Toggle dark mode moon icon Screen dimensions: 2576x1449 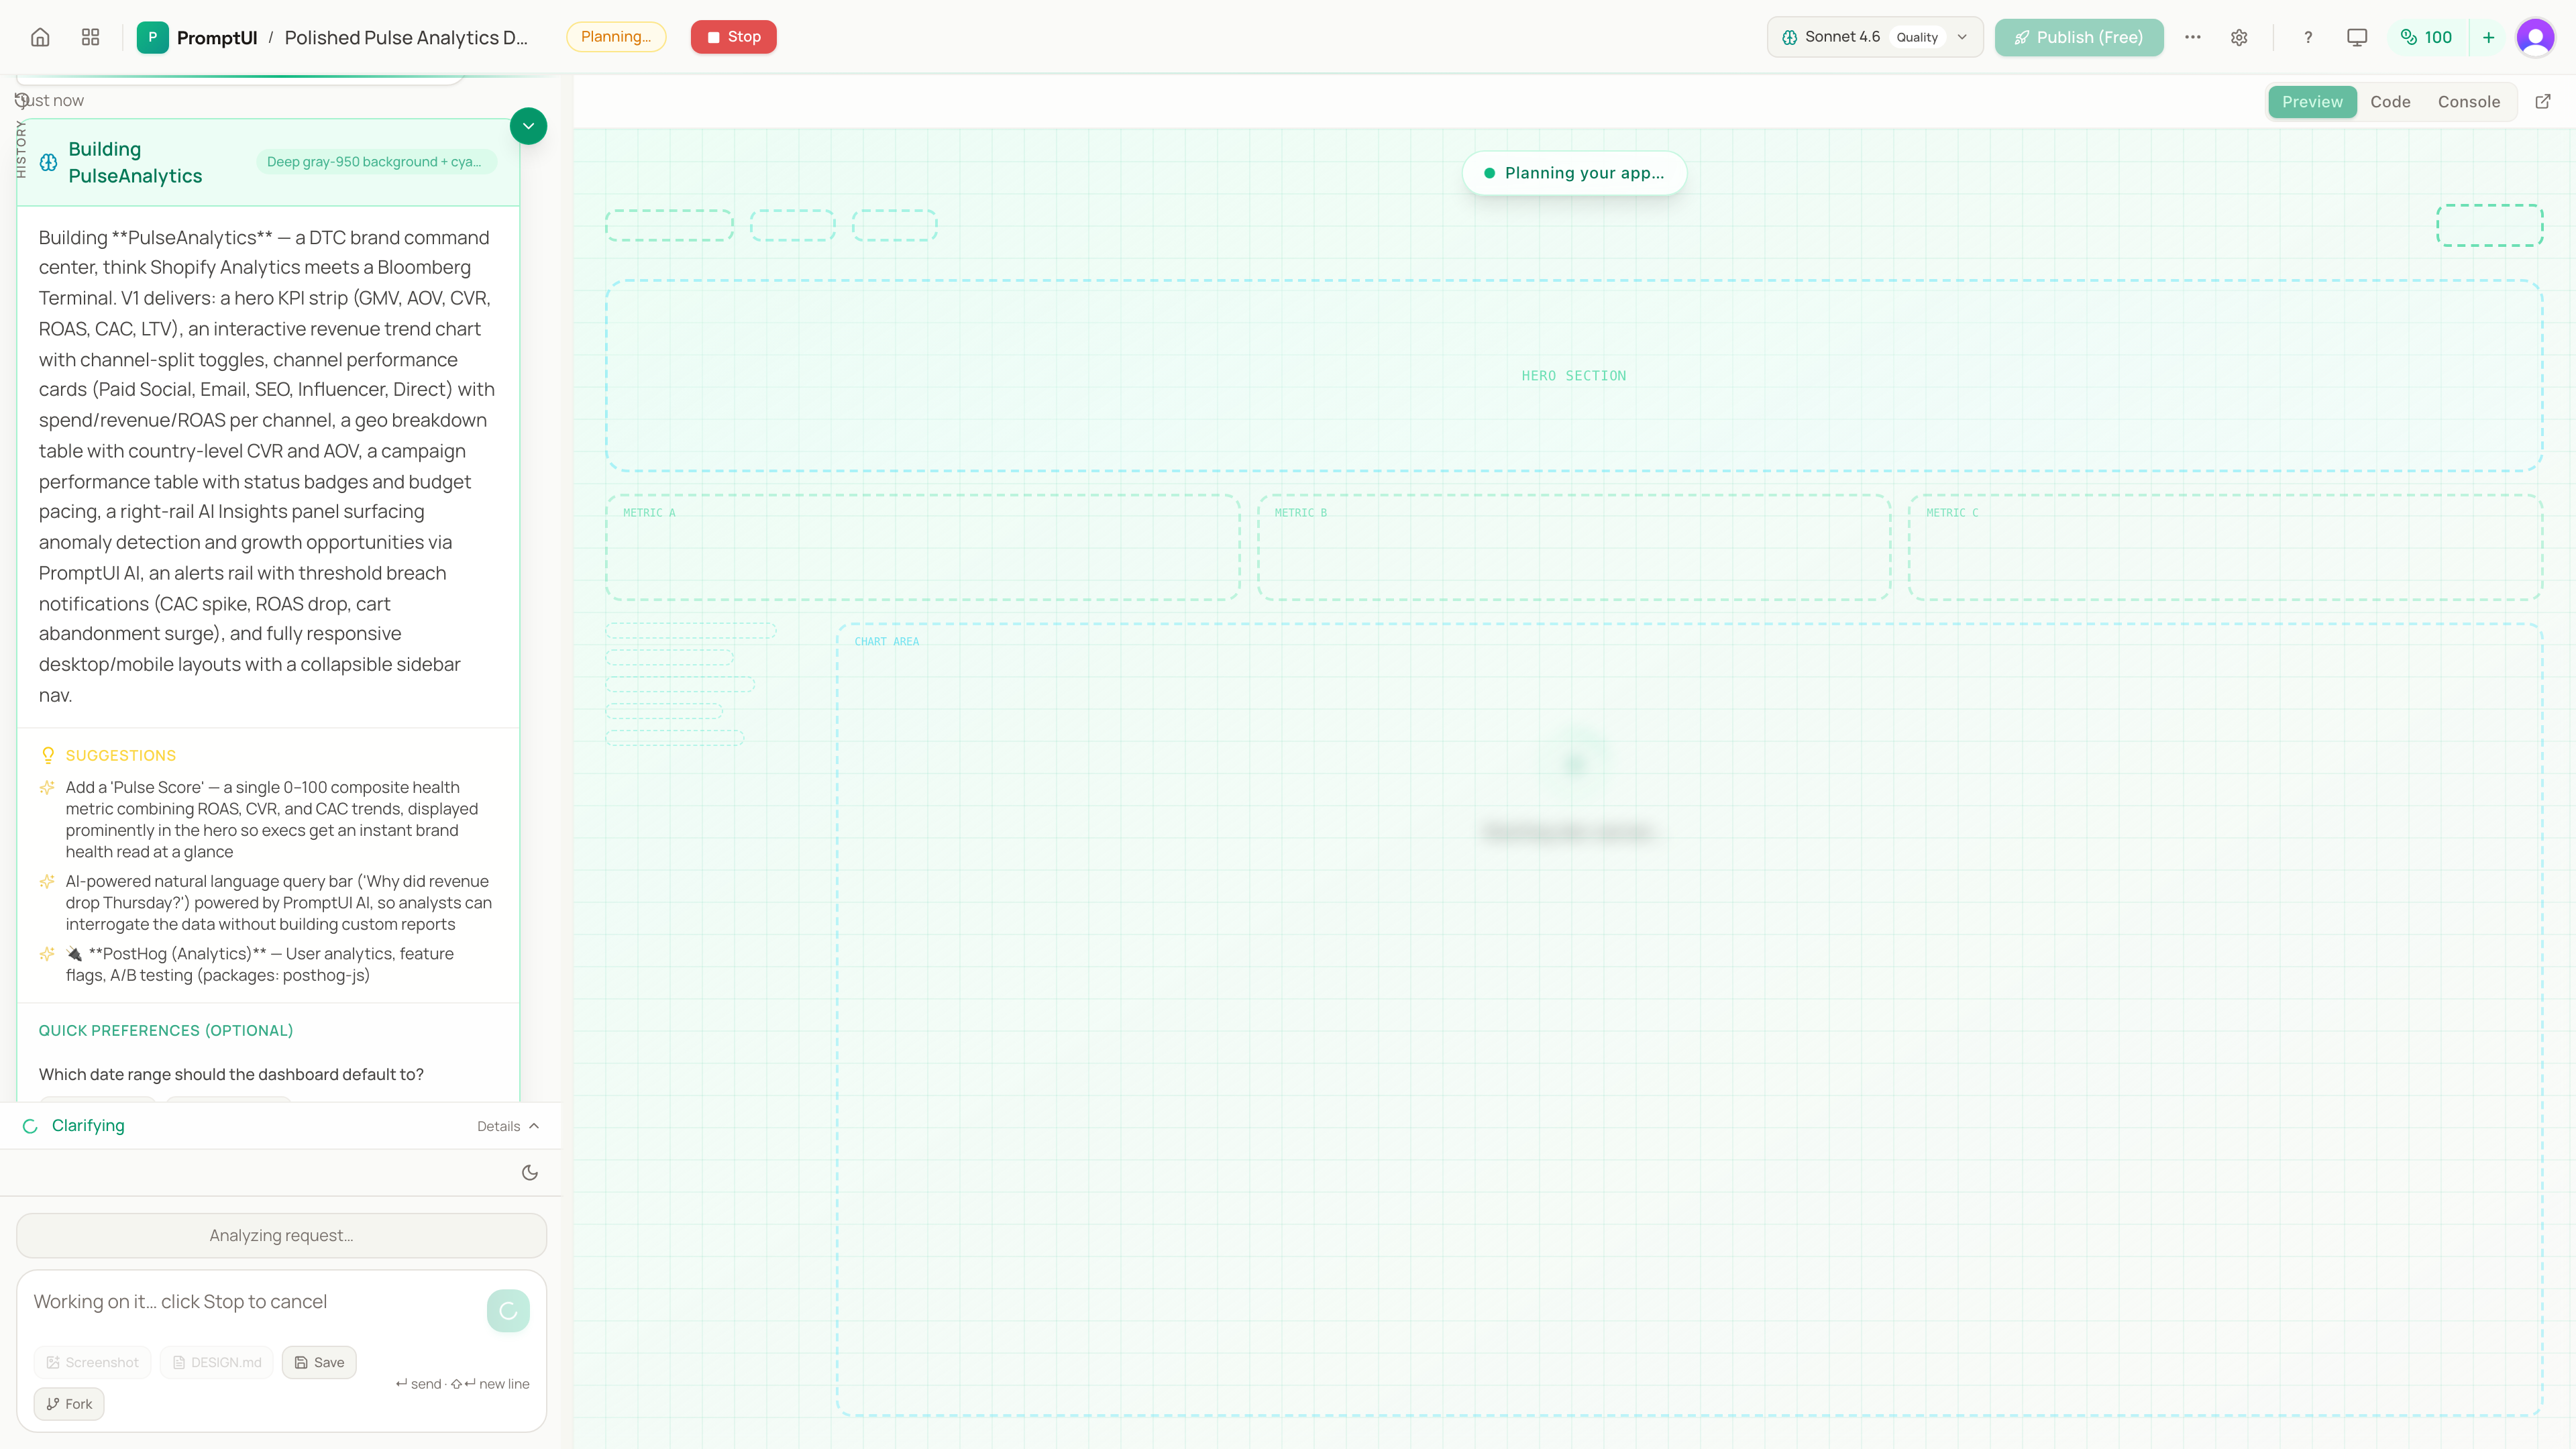[530, 1172]
